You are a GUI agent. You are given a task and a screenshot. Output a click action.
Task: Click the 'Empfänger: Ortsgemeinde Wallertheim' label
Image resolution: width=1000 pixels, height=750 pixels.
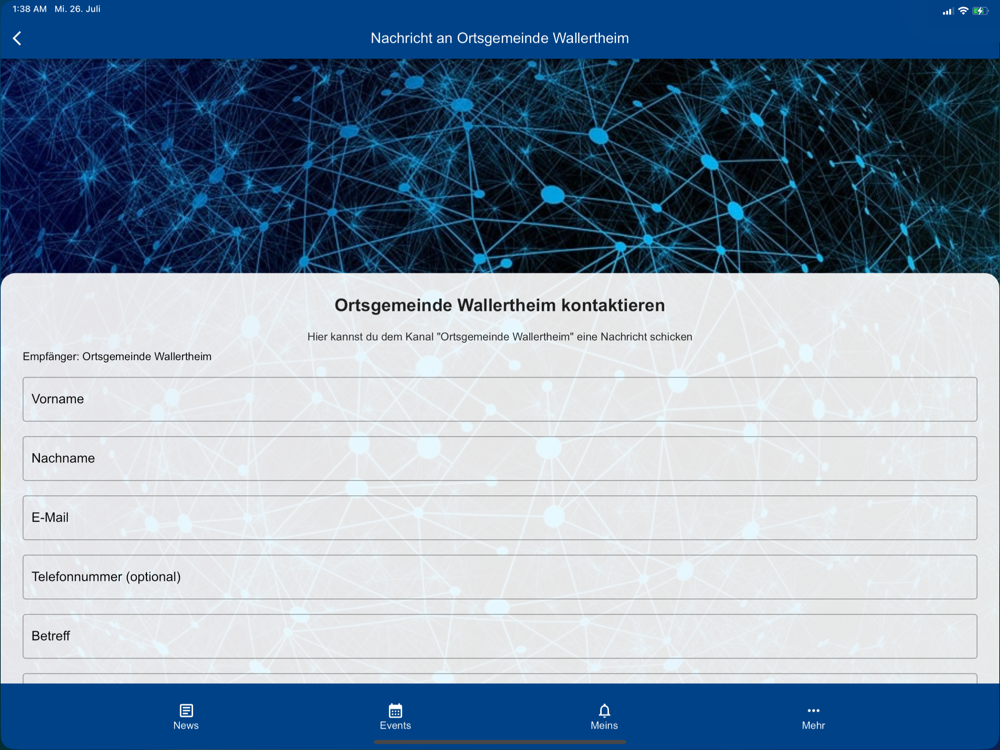click(117, 357)
